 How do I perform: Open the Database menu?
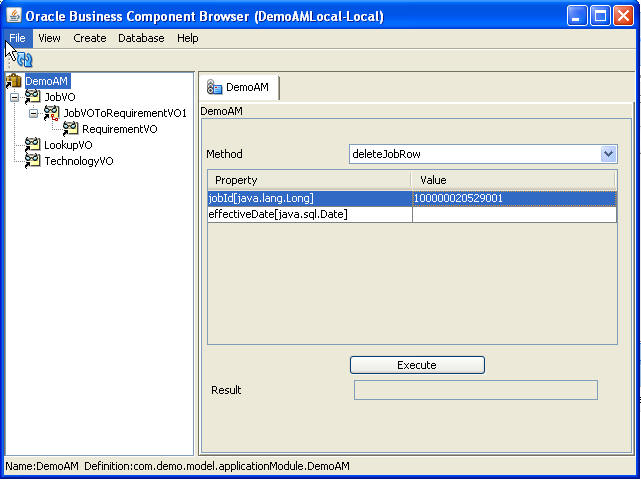click(141, 38)
